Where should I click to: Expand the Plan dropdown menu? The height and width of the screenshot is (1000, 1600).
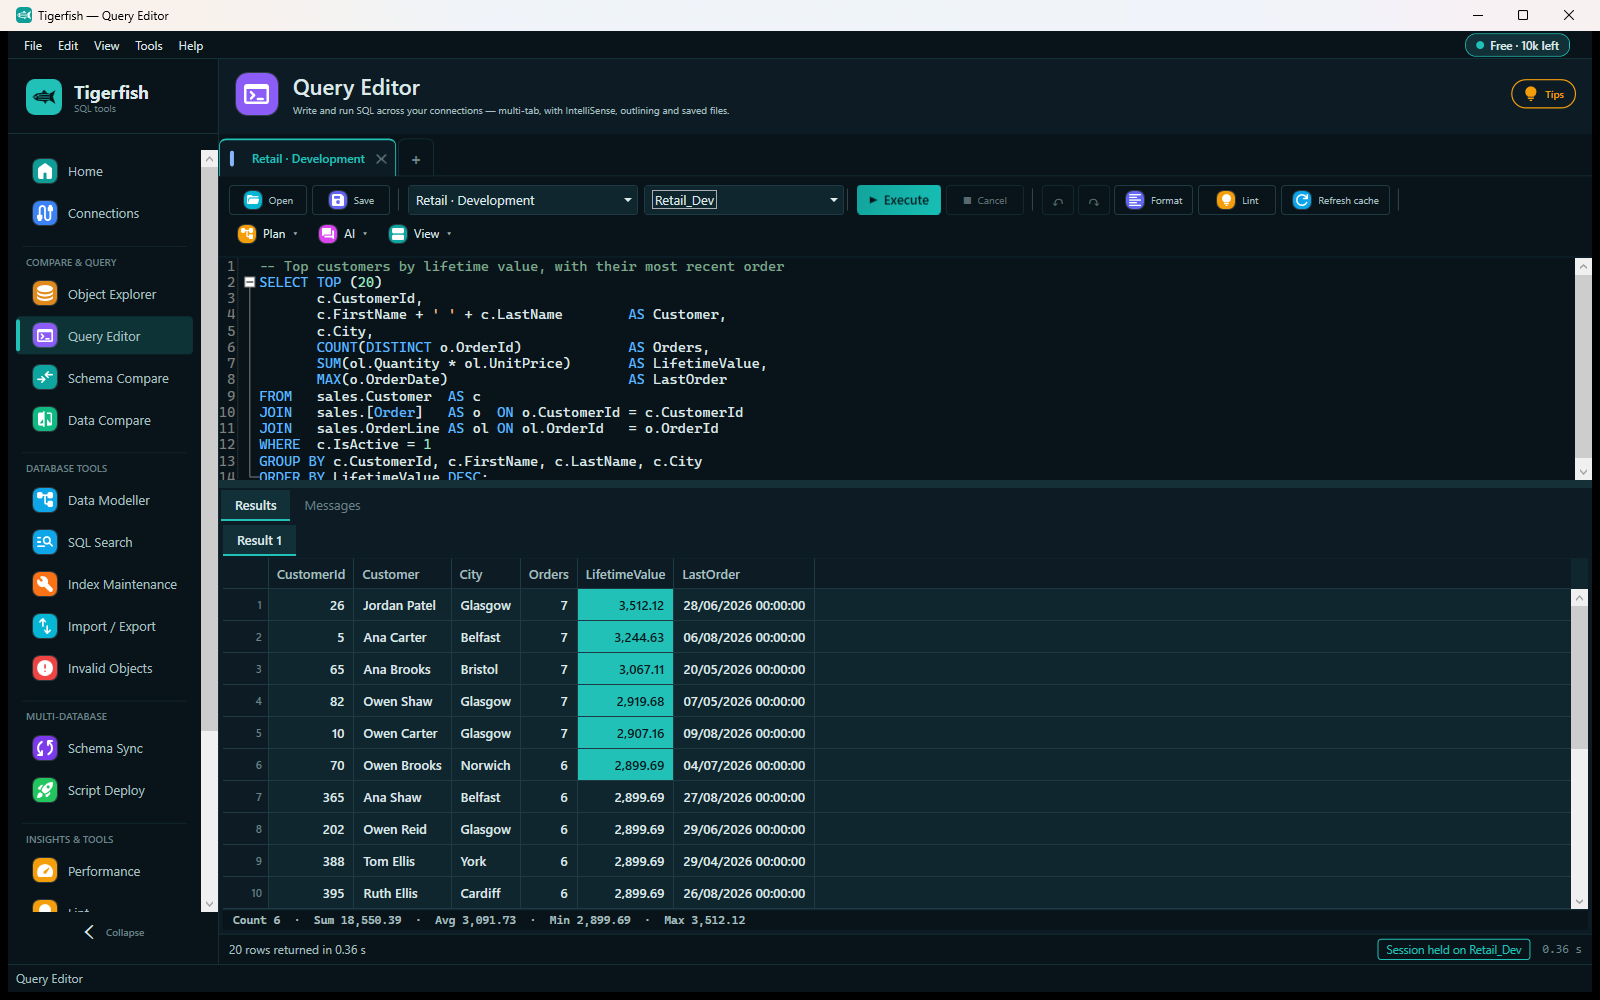click(x=268, y=234)
